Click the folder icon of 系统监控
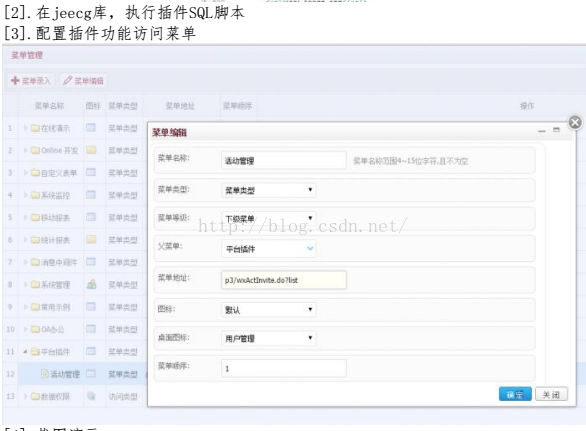Image resolution: width=586 pixels, height=431 pixels. pyautogui.click(x=35, y=195)
